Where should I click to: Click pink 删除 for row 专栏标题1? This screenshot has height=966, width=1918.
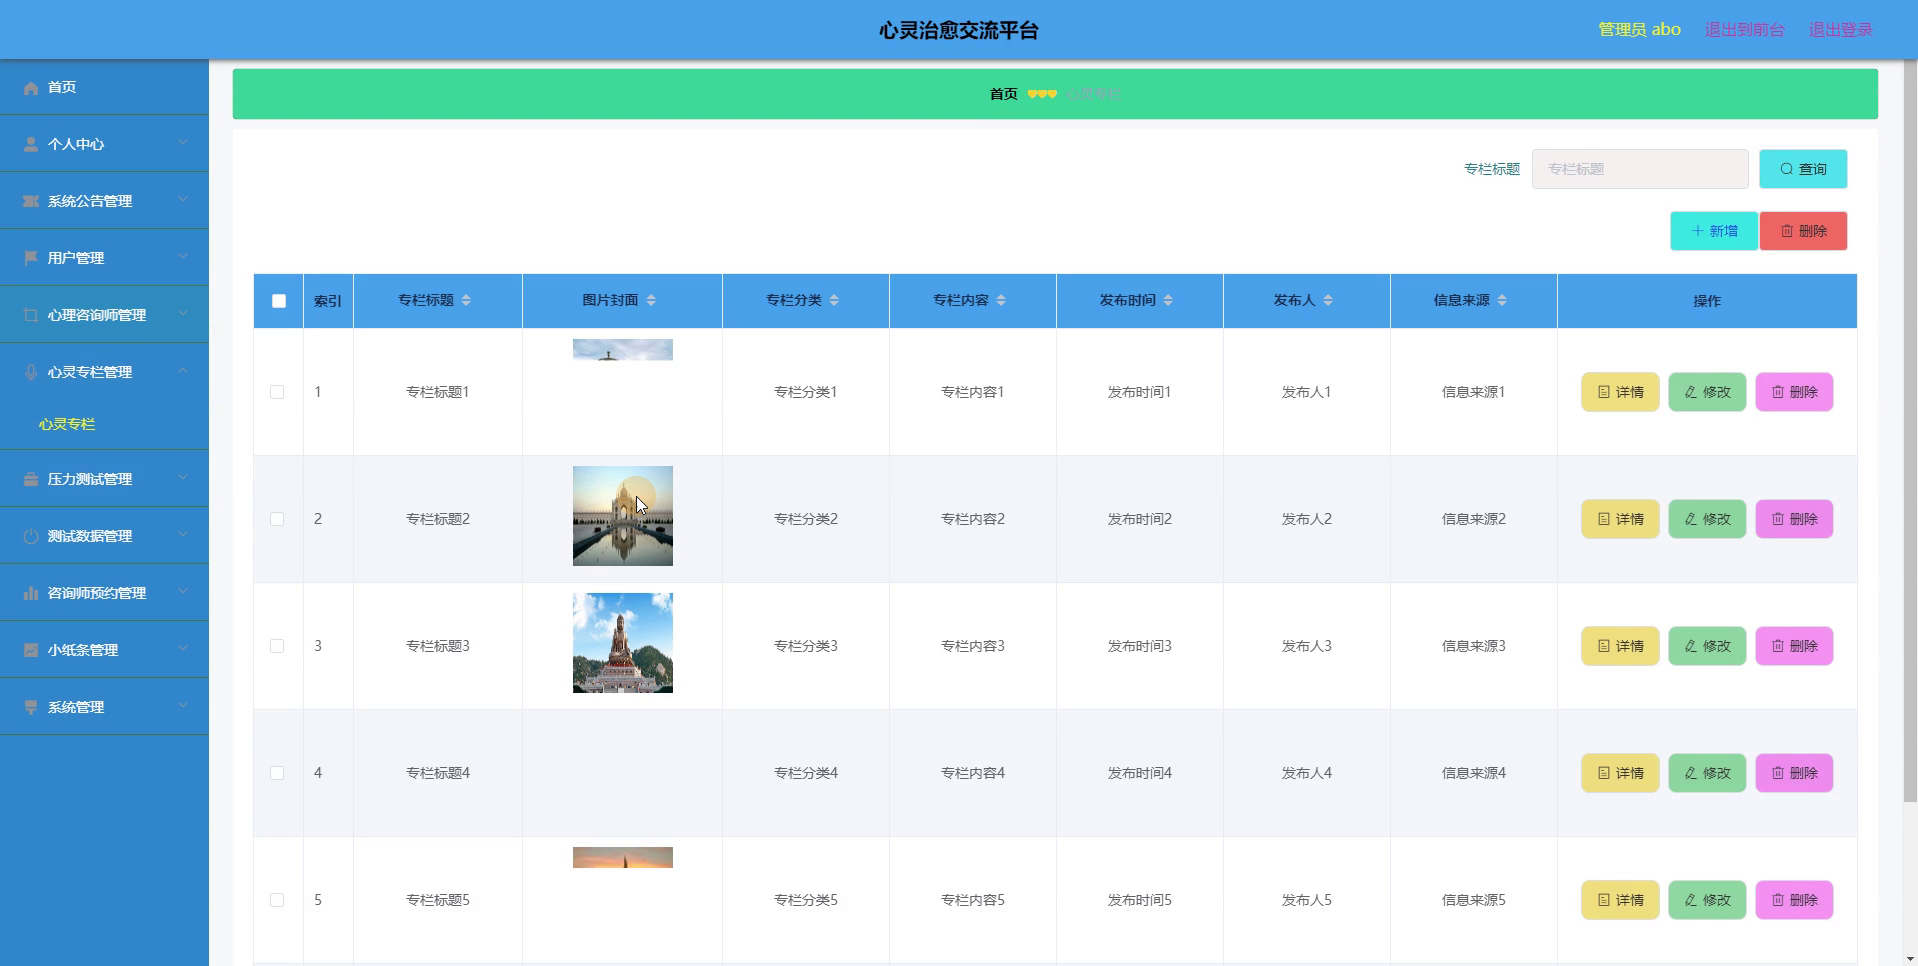(x=1794, y=392)
